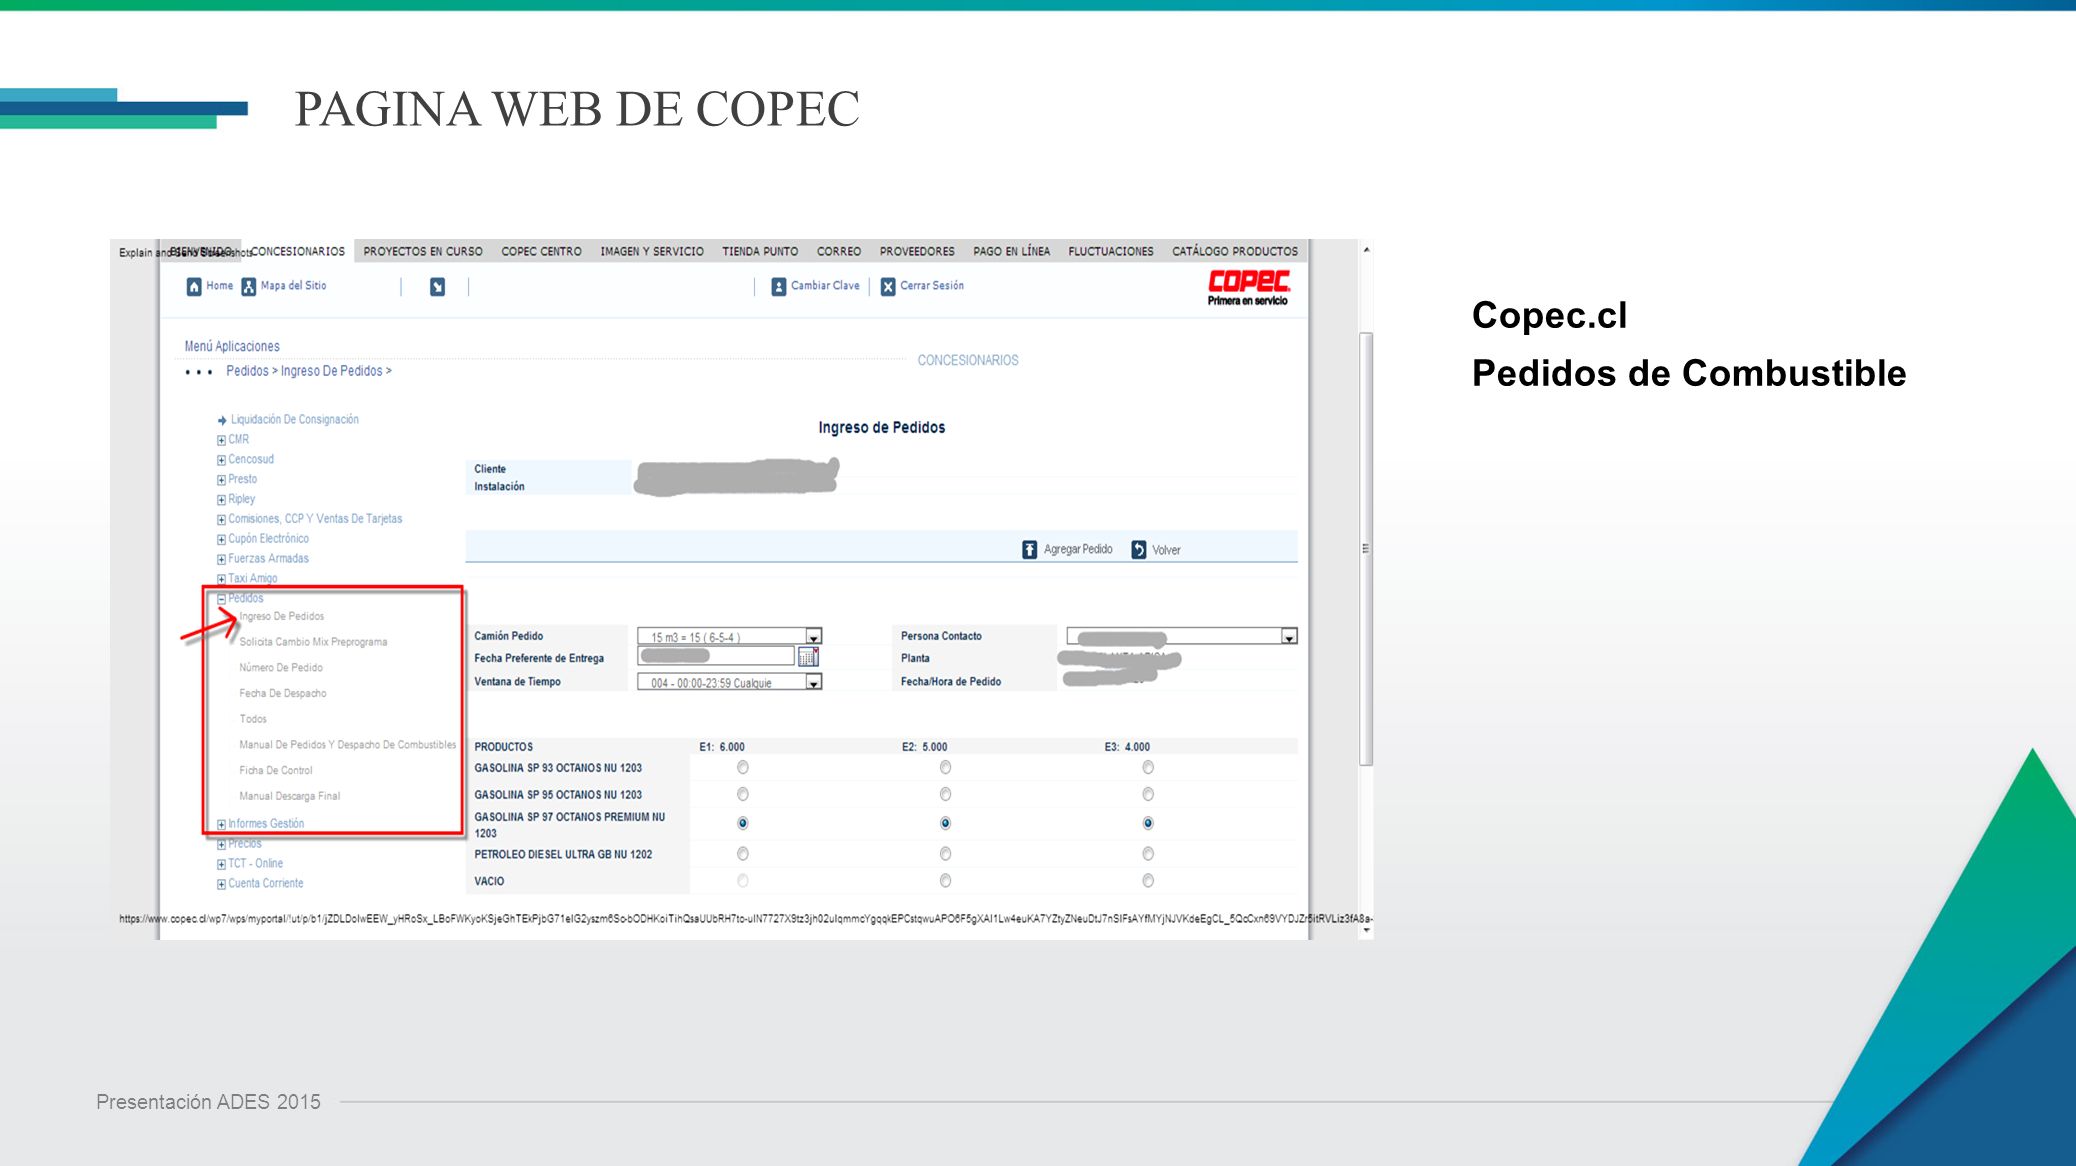
Task: Click the Cambiar Clave user icon
Action: point(779,287)
